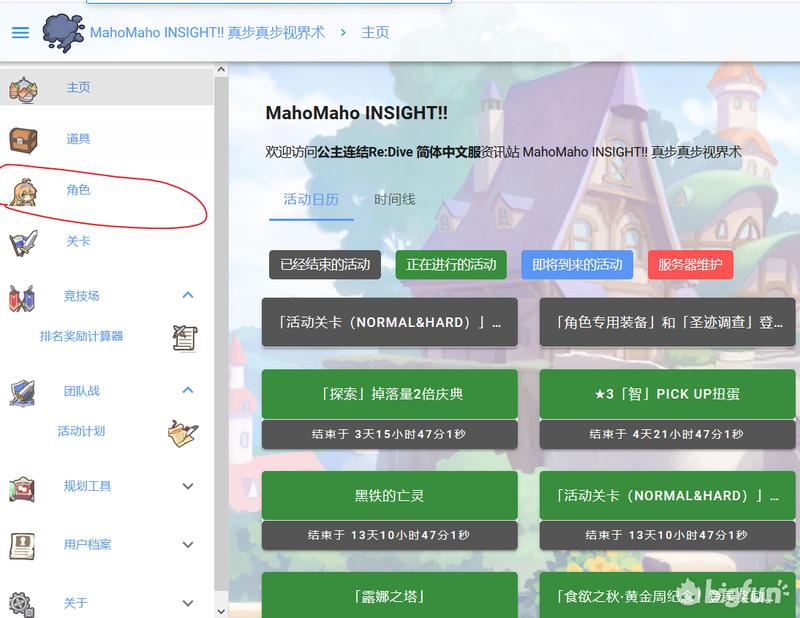
Task: Select the 主页 home icon in sidebar
Action: click(25, 87)
